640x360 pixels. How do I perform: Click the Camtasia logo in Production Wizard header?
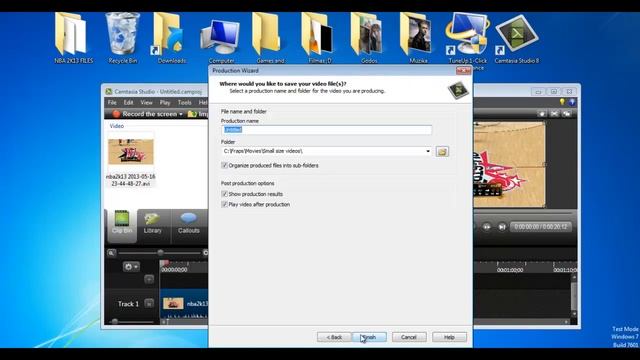pyautogui.click(x=458, y=89)
